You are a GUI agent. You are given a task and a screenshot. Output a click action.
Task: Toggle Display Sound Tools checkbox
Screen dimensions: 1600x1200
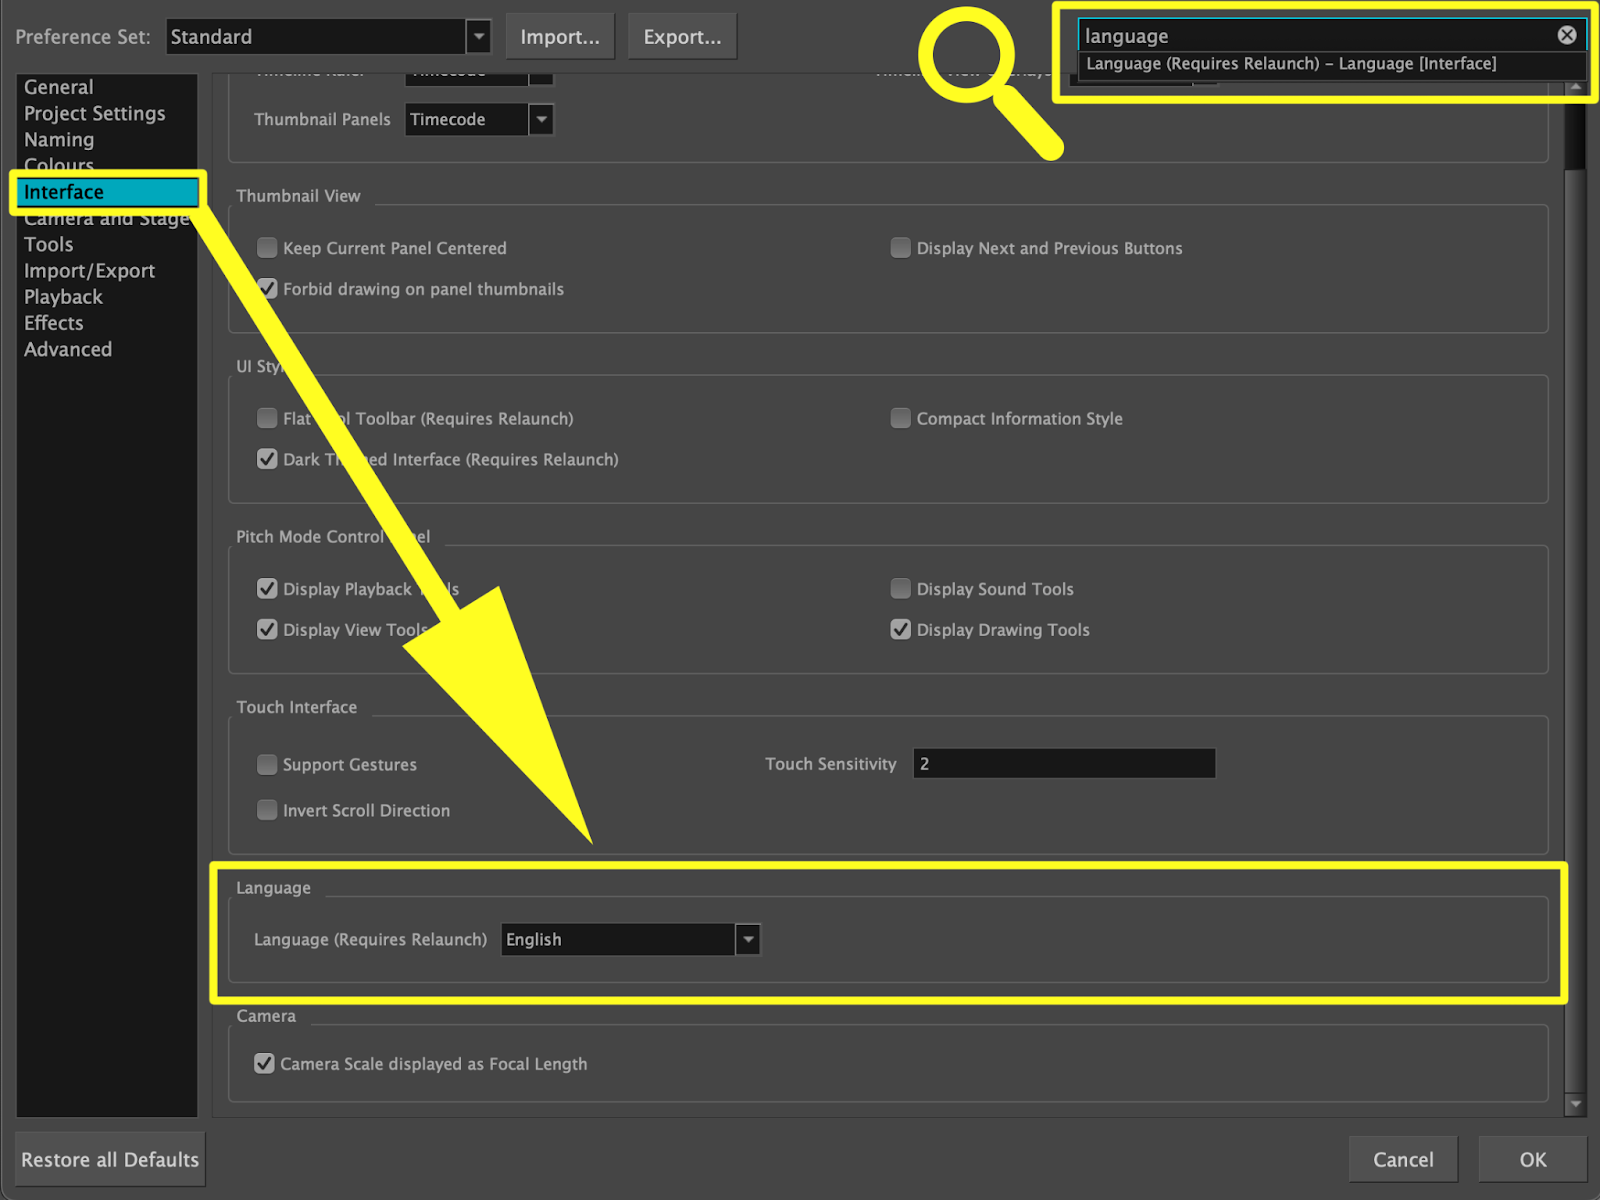[901, 589]
